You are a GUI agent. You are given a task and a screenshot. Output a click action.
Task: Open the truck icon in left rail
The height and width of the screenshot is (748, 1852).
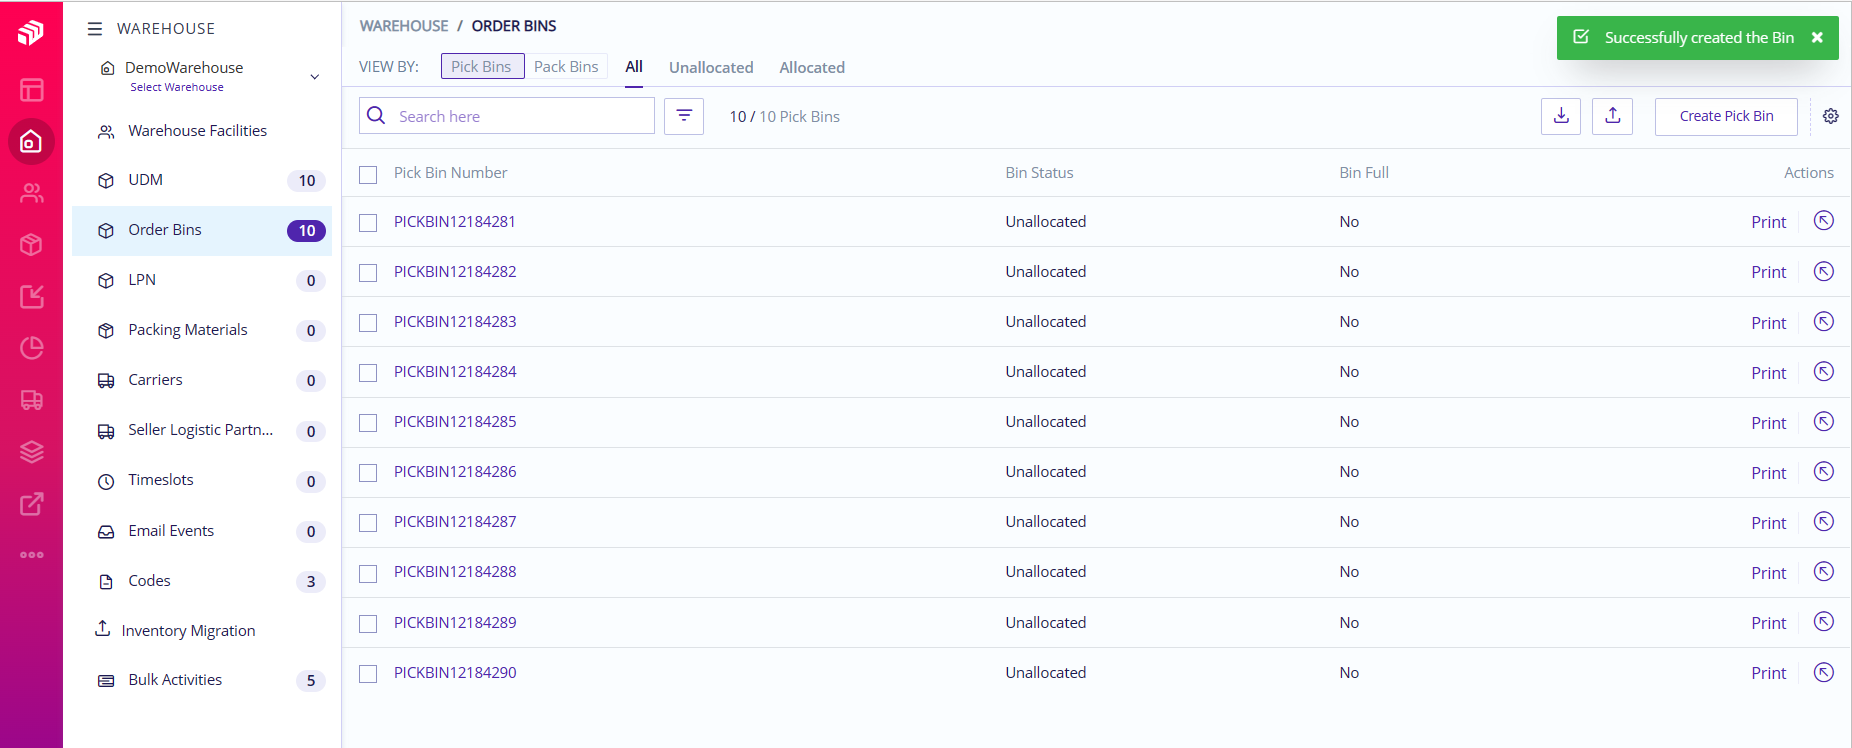pos(32,400)
